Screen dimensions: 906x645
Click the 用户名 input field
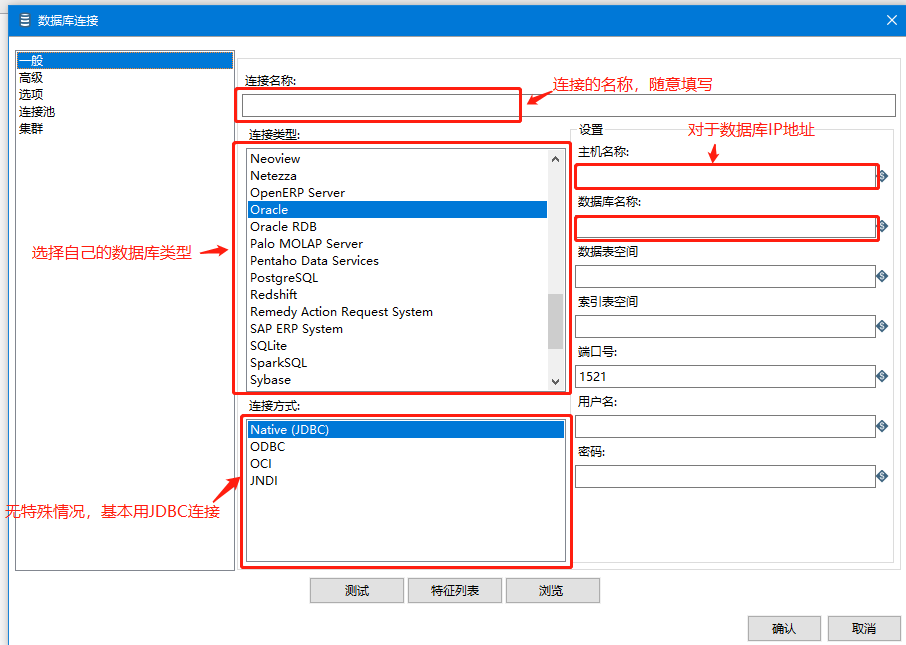pos(725,427)
